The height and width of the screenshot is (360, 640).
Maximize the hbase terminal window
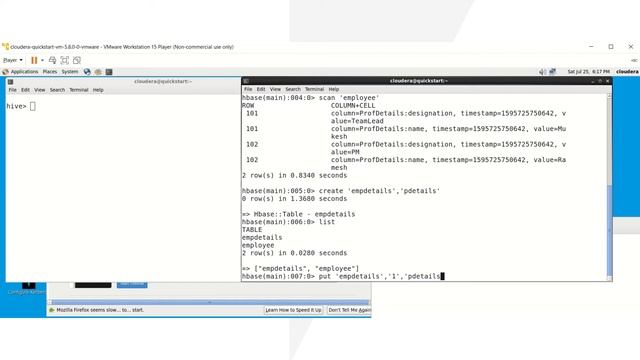coord(600,81)
